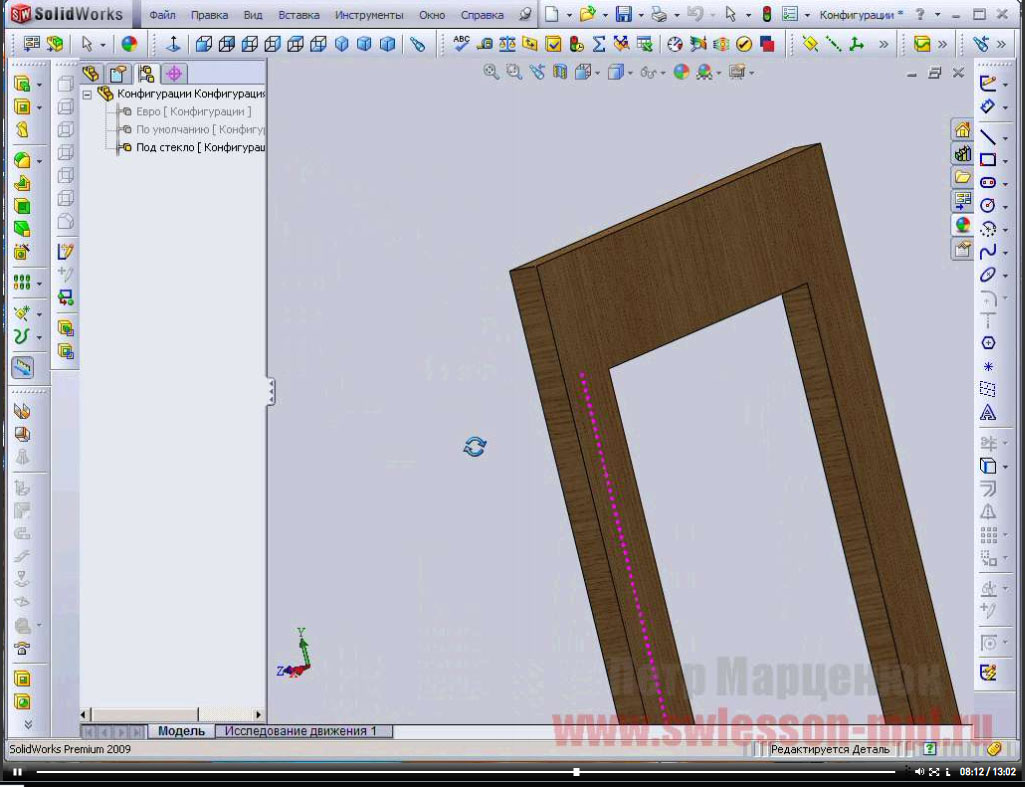Mute the video speaker icon
This screenshot has width=1025, height=787.
click(x=919, y=772)
